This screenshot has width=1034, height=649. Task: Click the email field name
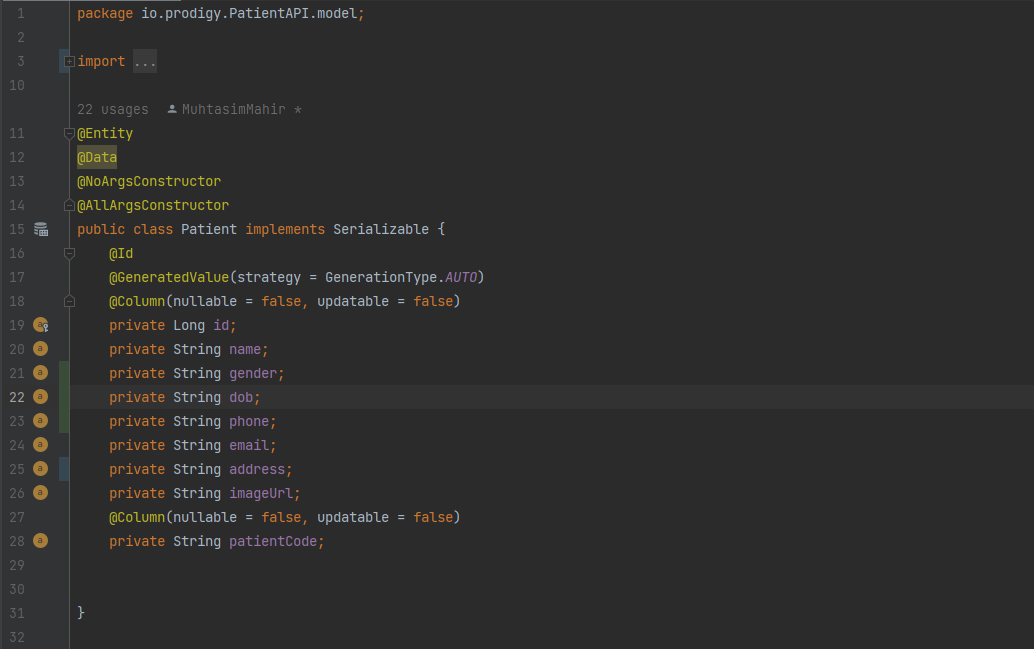249,446
